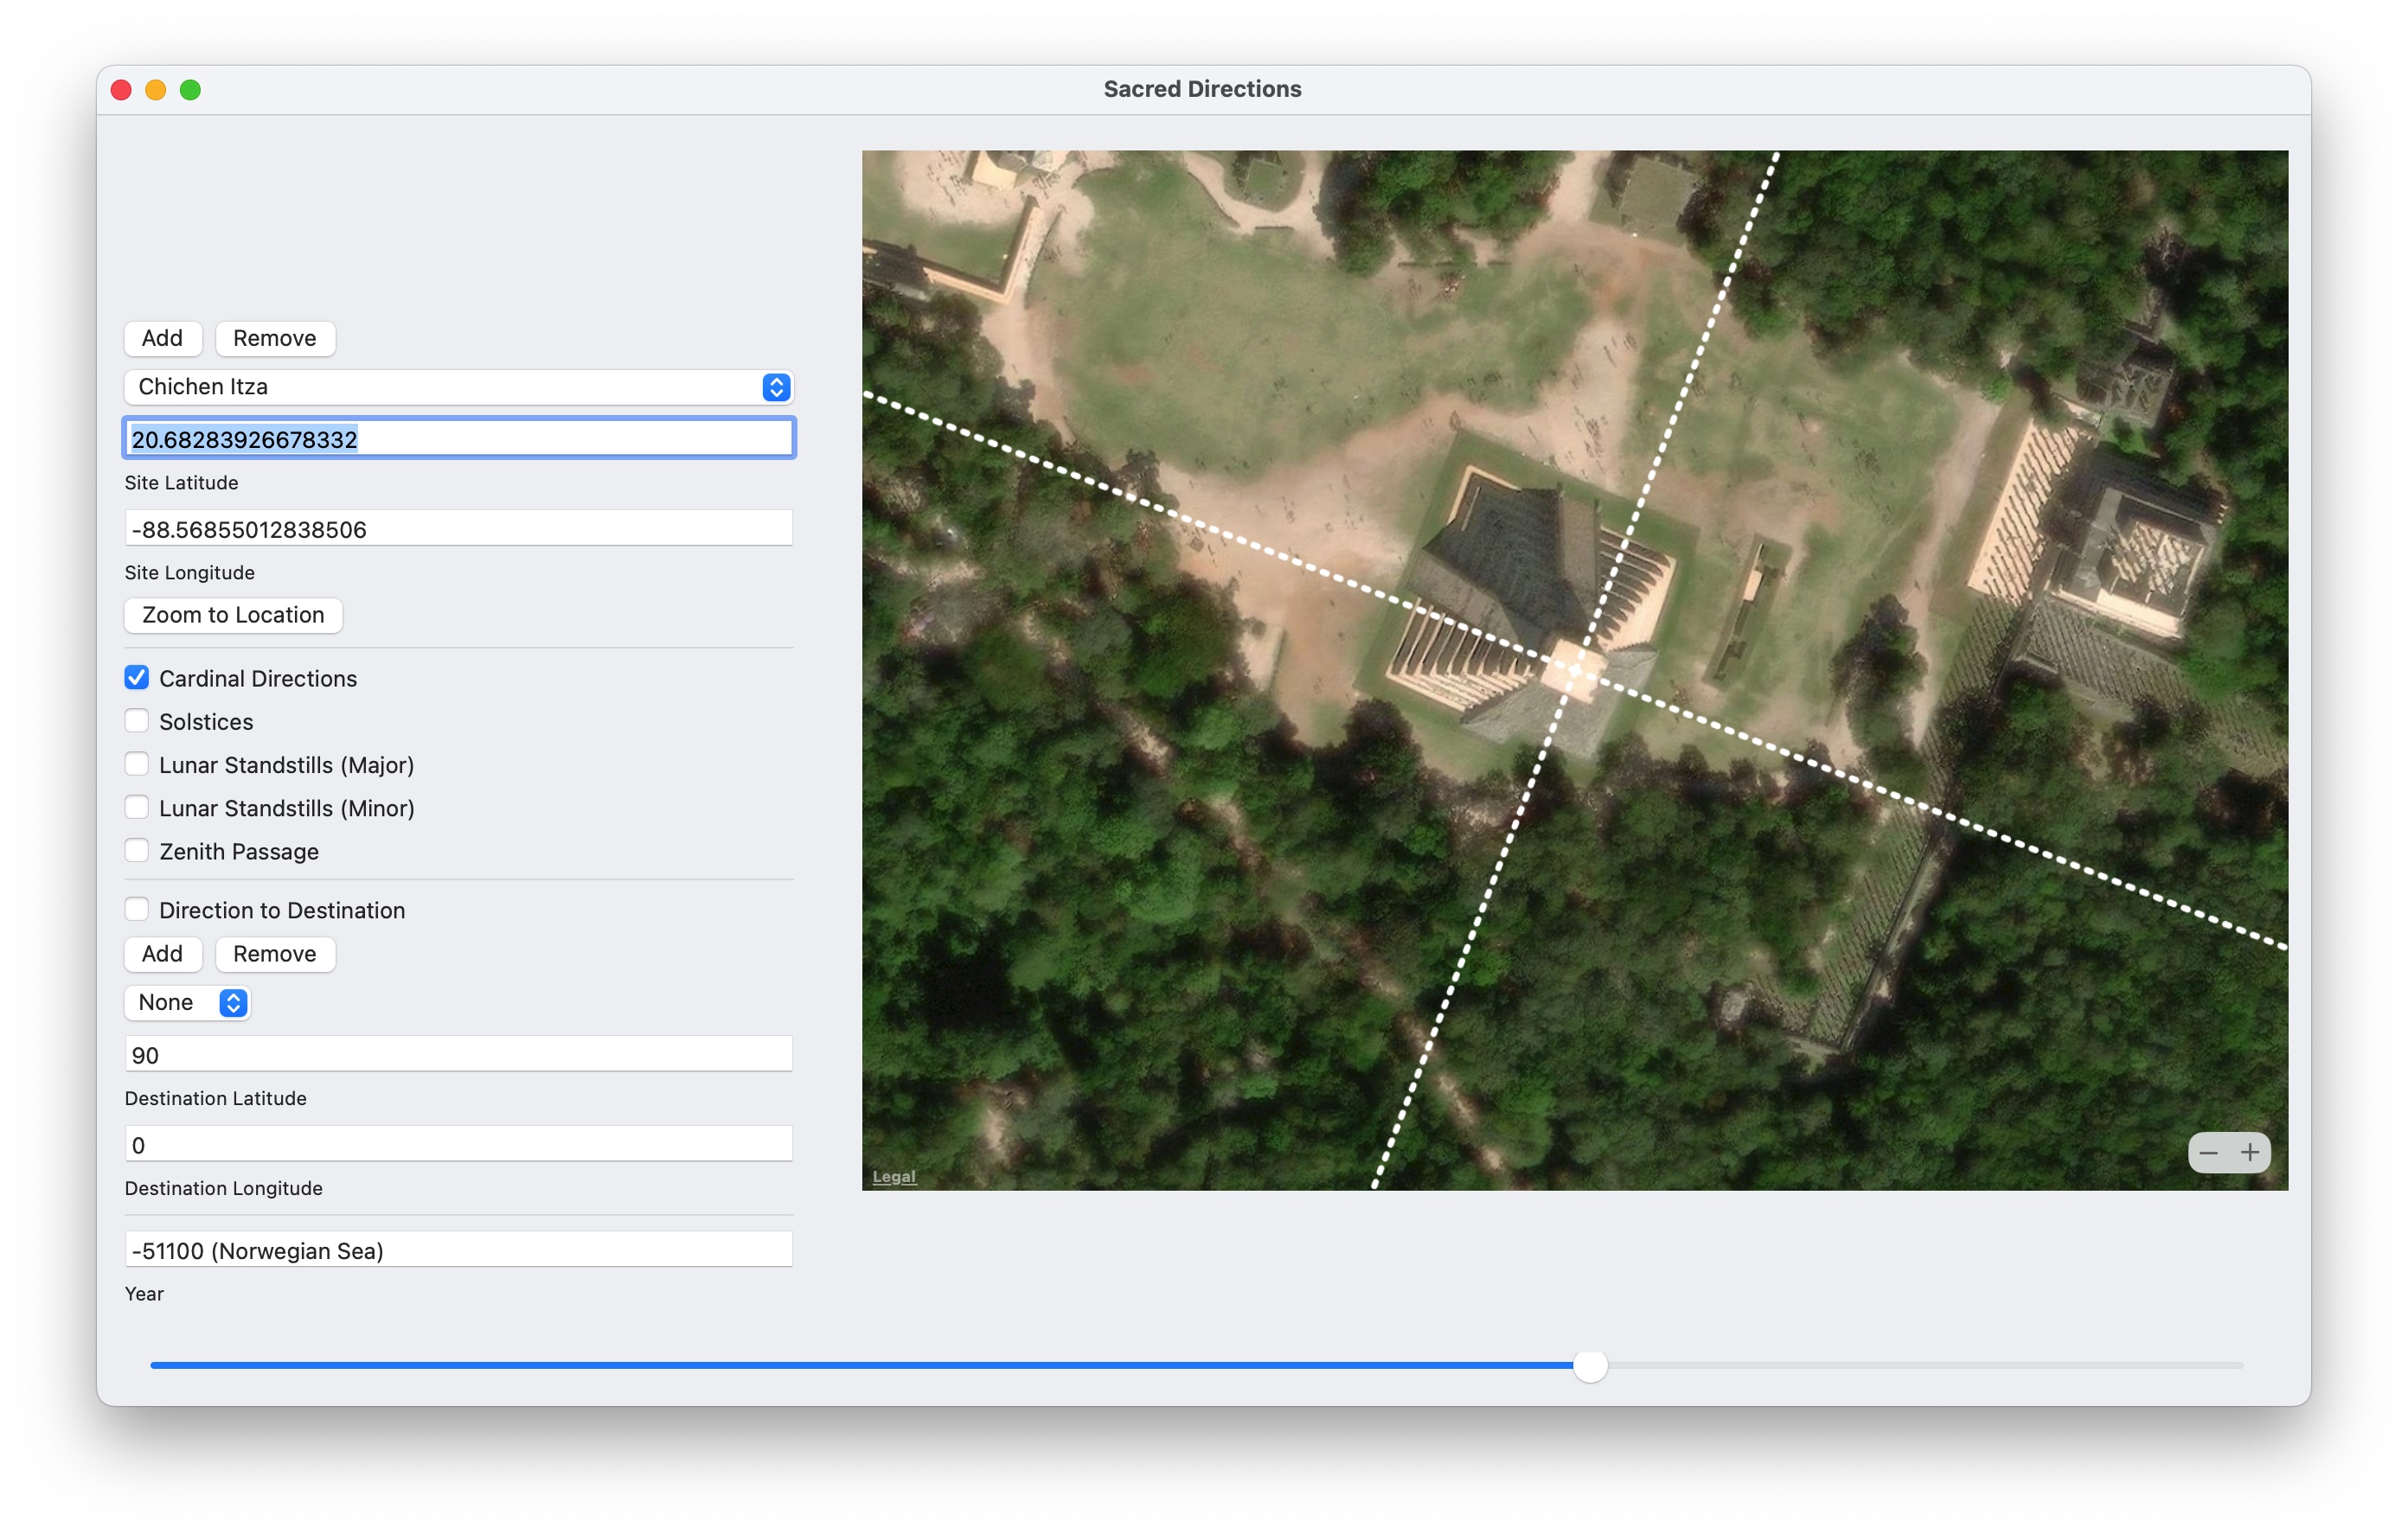Click the map zoom in plus icon
Image resolution: width=2408 pixels, height=1534 pixels.
2249,1152
